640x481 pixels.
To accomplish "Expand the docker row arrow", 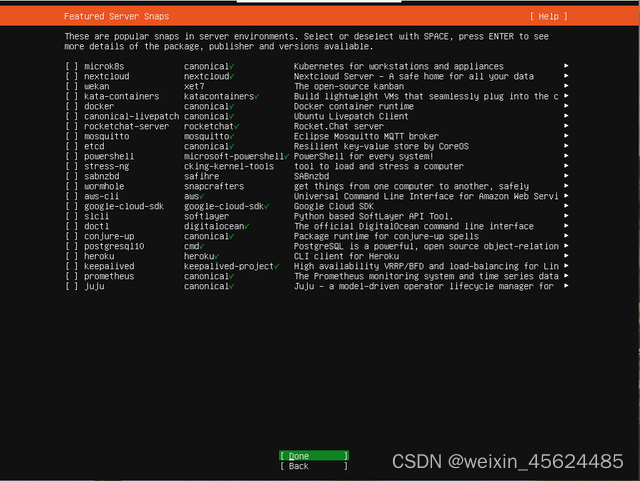I will click(566, 106).
